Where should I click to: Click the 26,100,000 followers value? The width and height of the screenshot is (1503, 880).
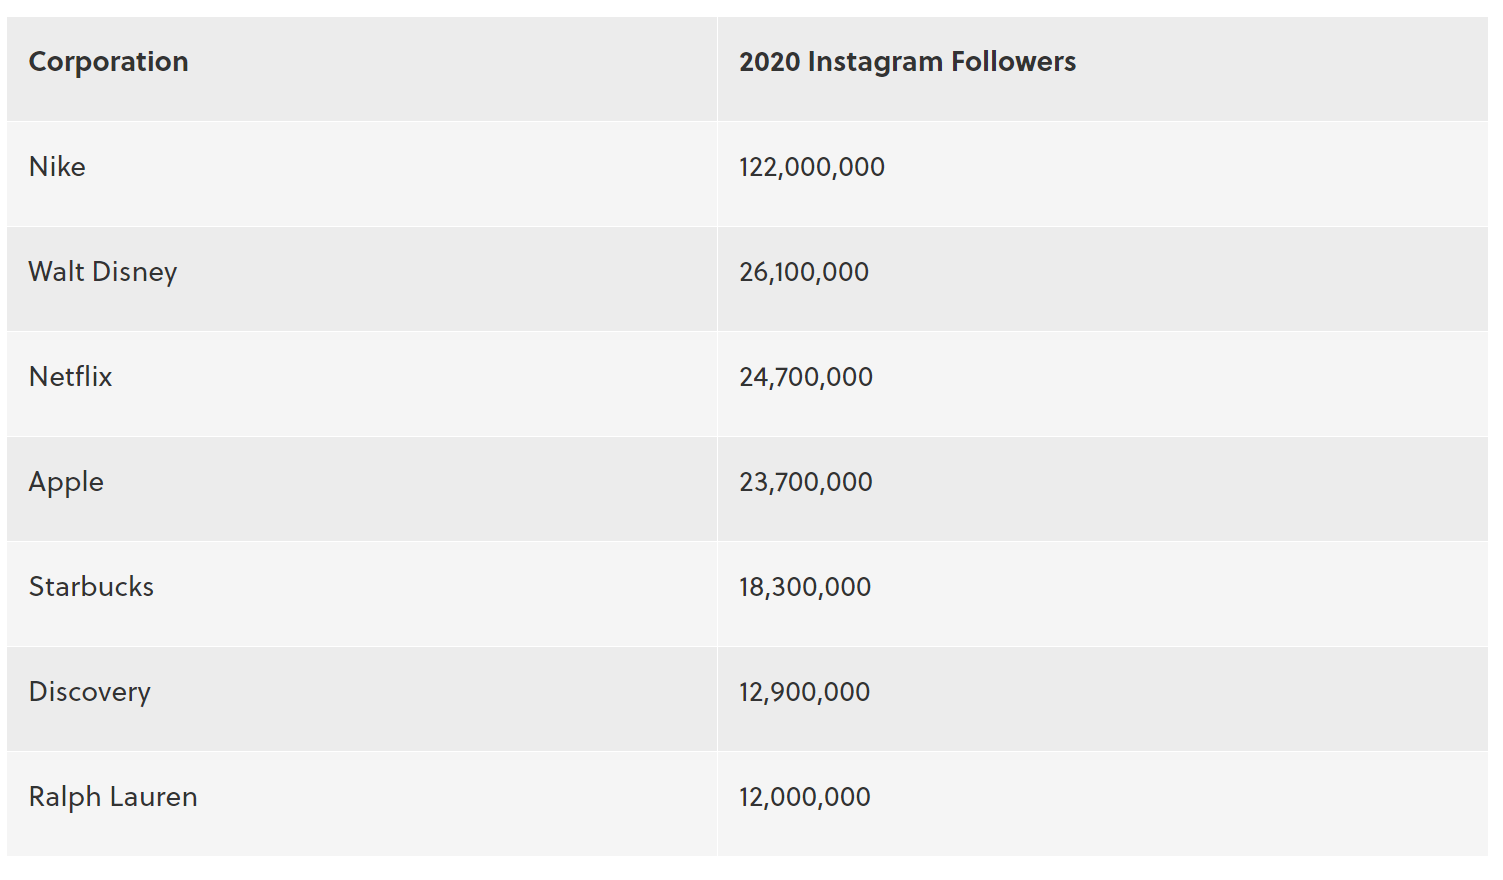803,272
